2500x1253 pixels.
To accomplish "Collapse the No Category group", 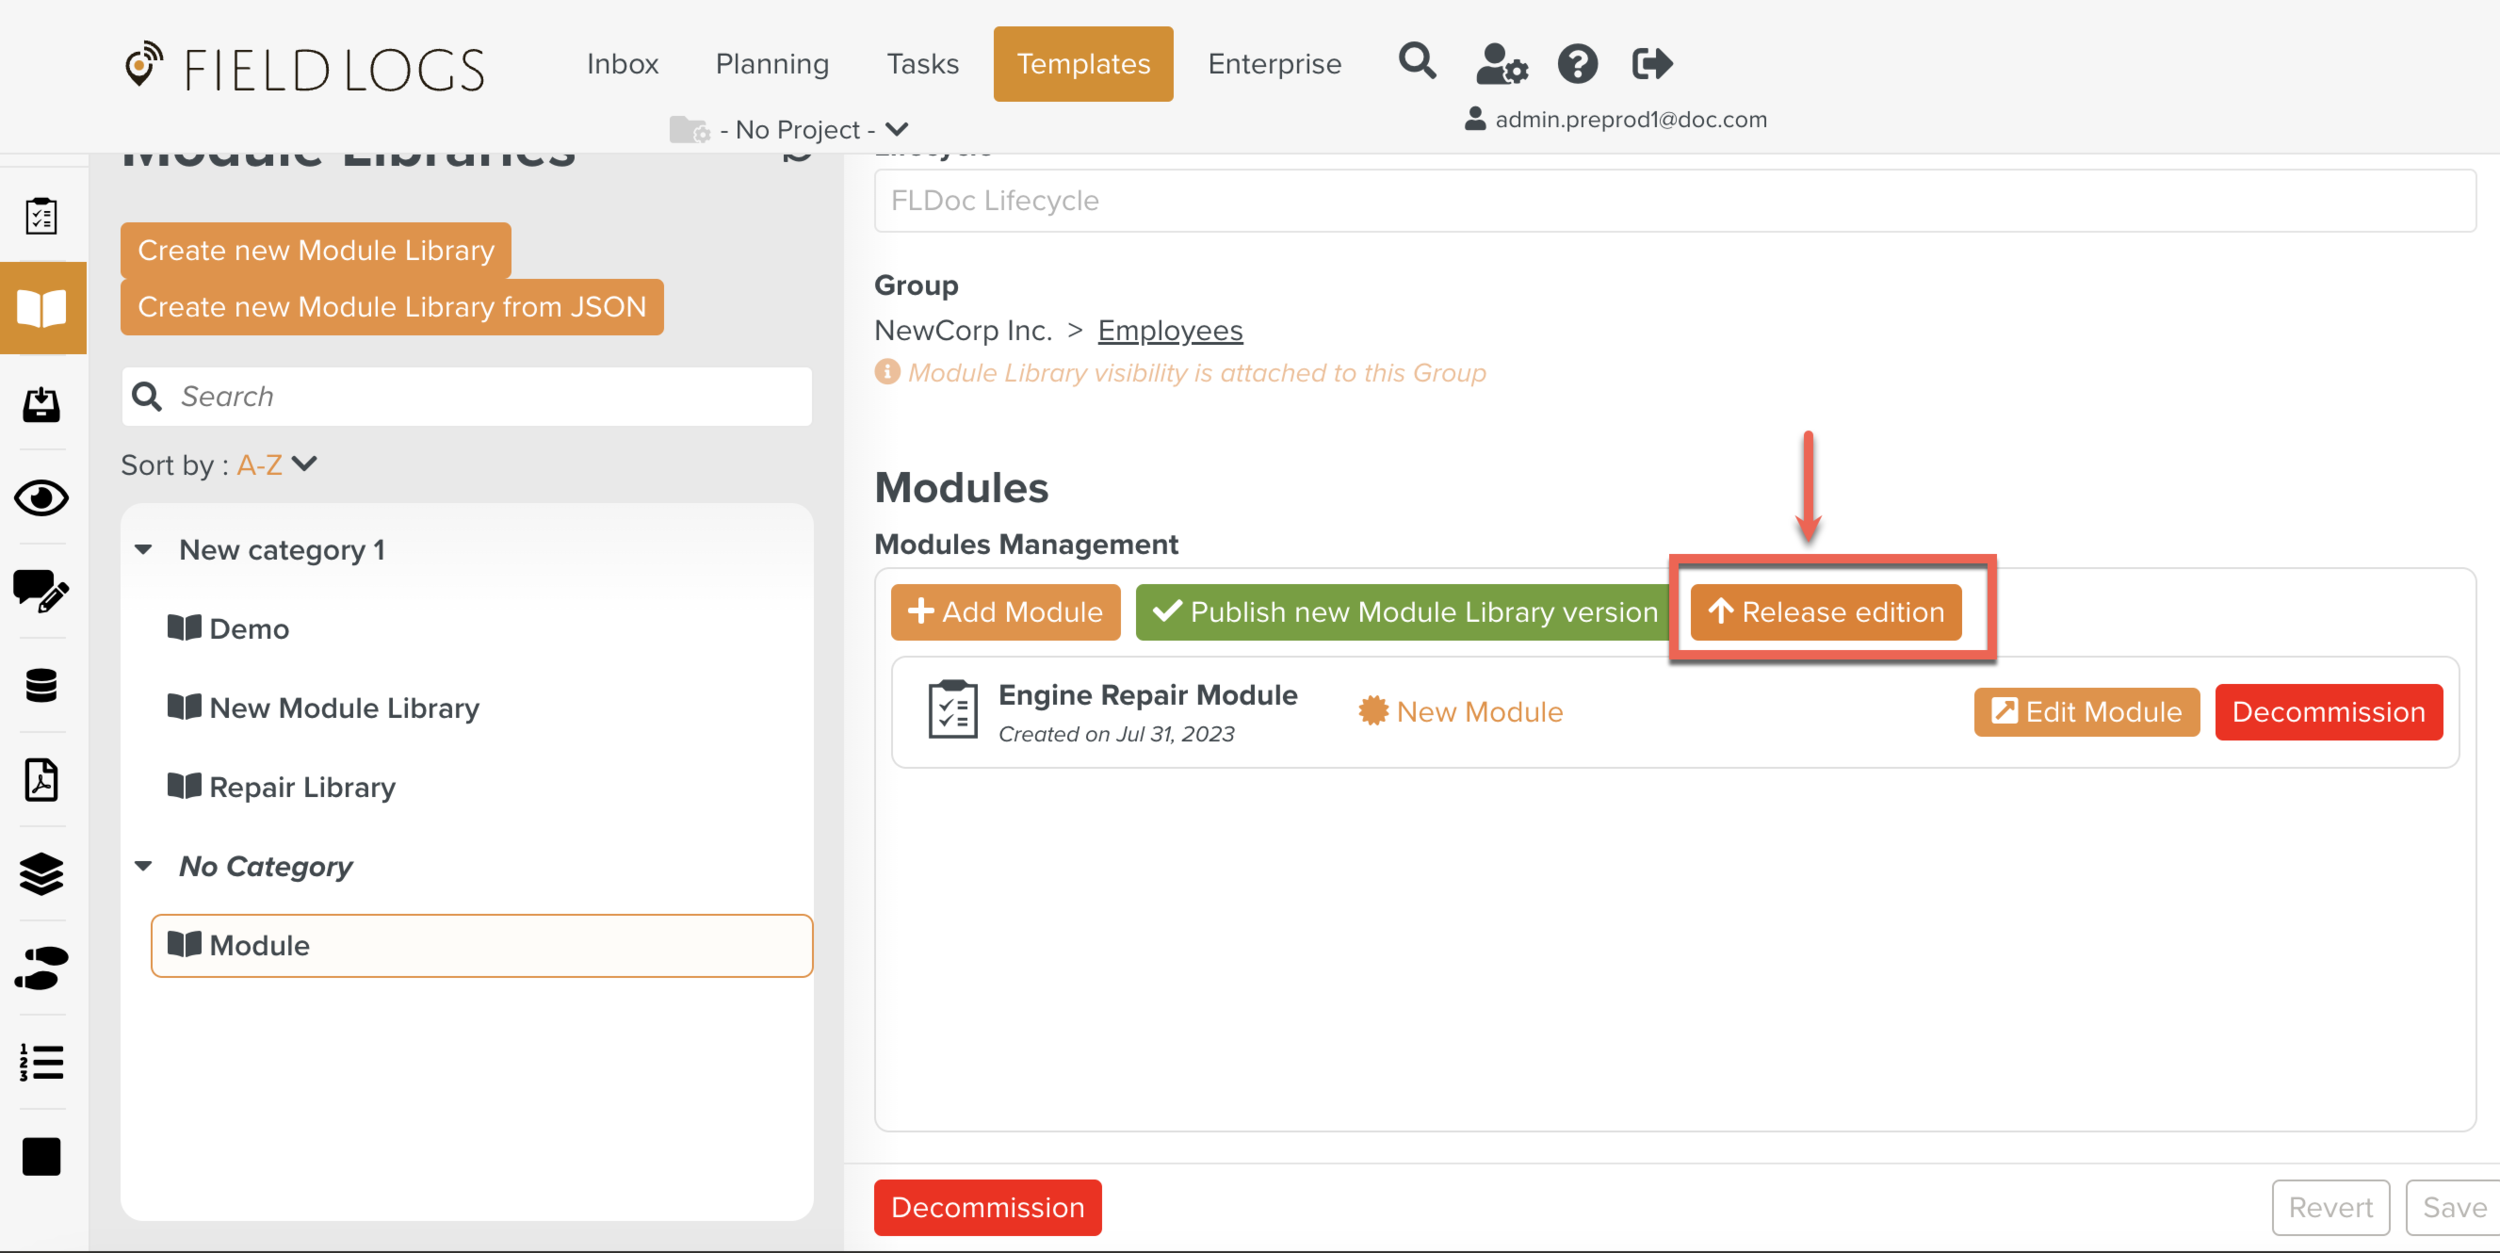I will click(x=144, y=866).
